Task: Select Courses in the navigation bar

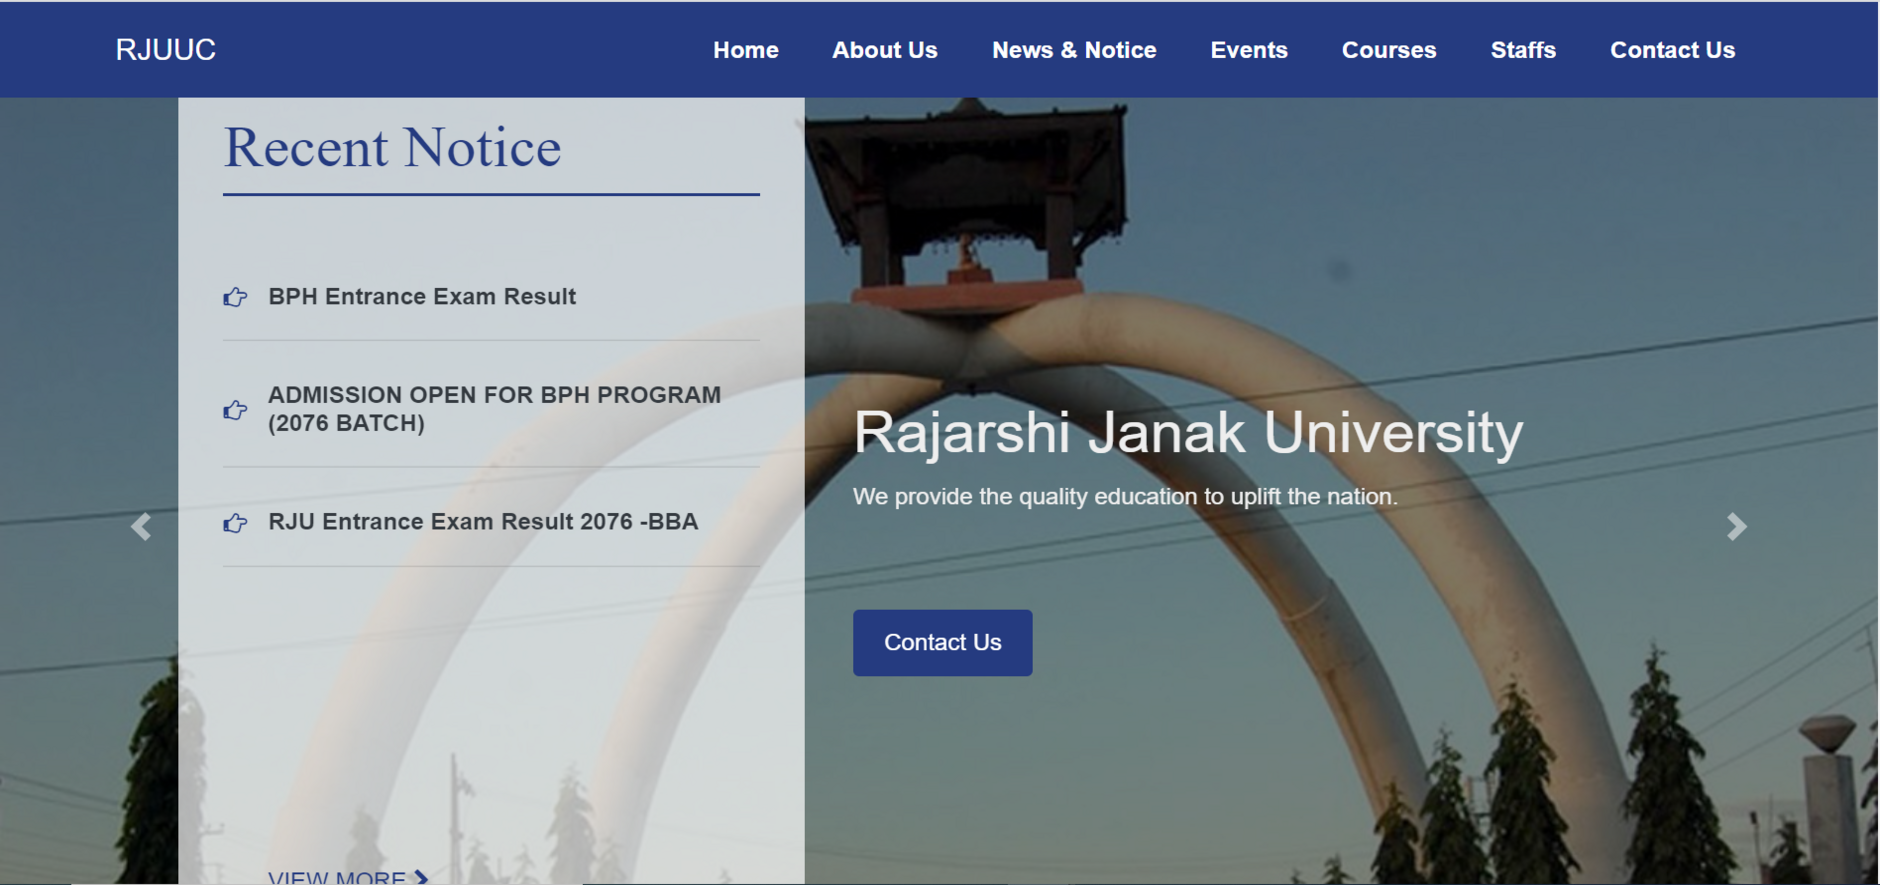Action: (1388, 50)
